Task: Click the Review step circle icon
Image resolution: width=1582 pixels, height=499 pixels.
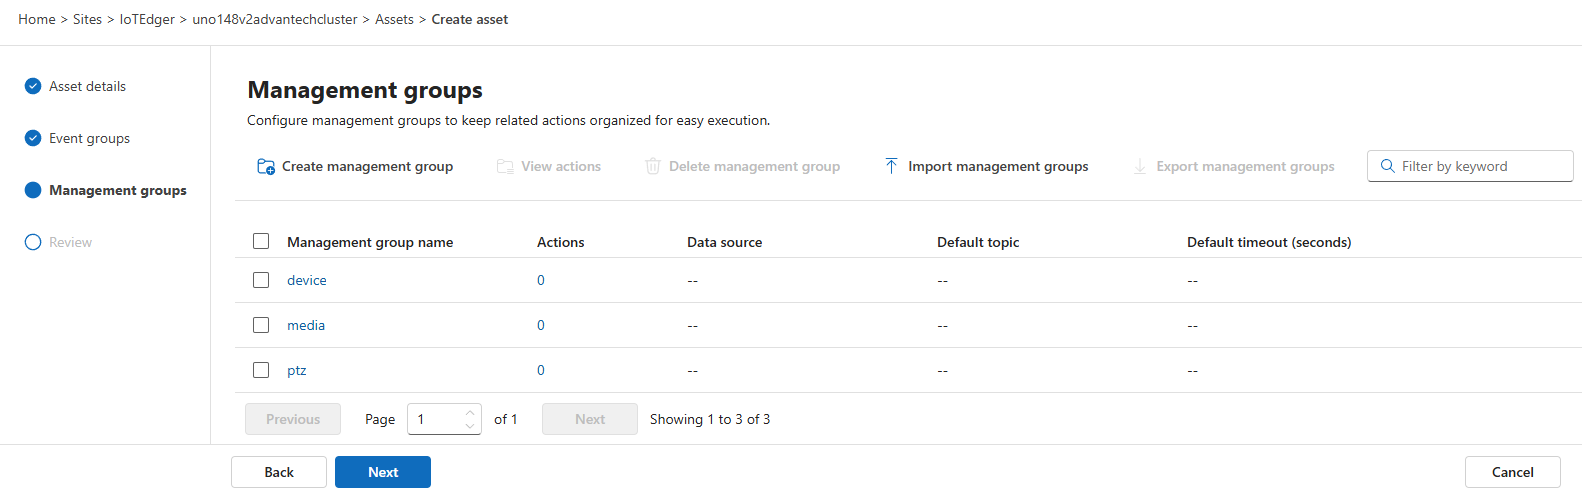Action: point(33,242)
